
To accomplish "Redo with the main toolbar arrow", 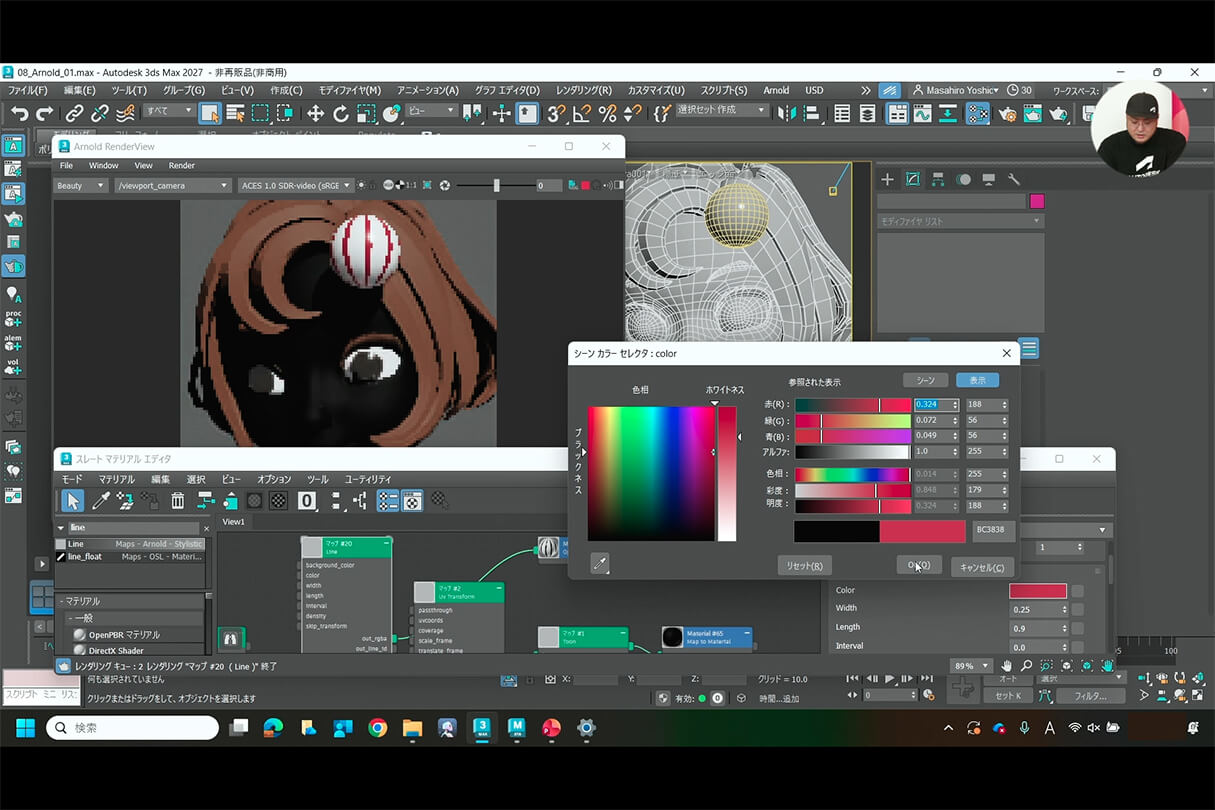I will pyautogui.click(x=44, y=114).
